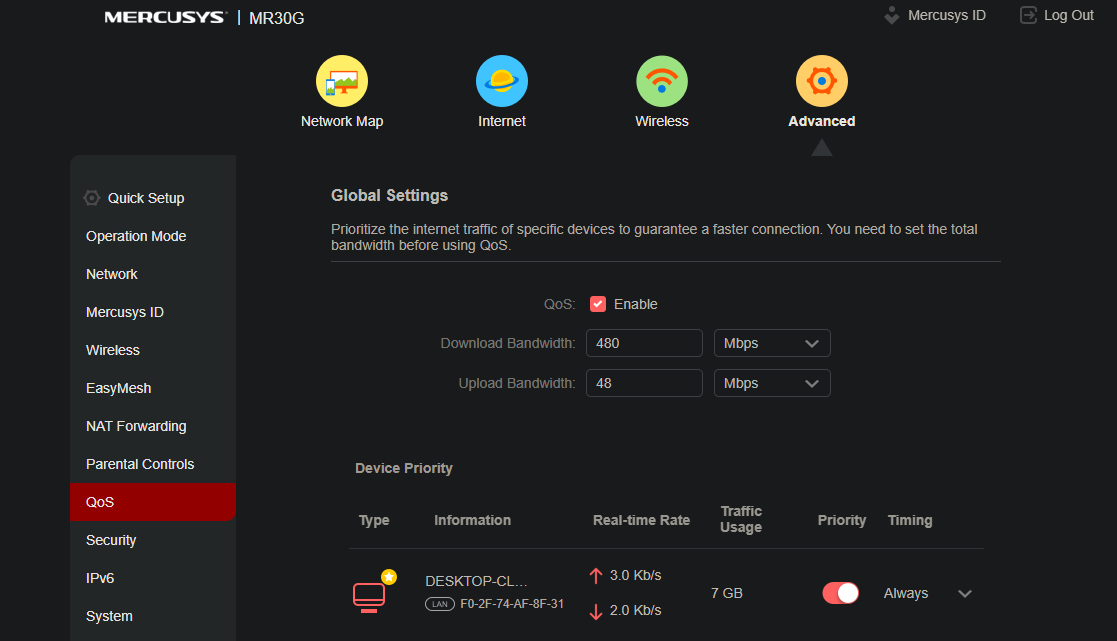The height and width of the screenshot is (641, 1117).
Task: Click the Upload Bandwidth input field
Action: (x=645, y=383)
